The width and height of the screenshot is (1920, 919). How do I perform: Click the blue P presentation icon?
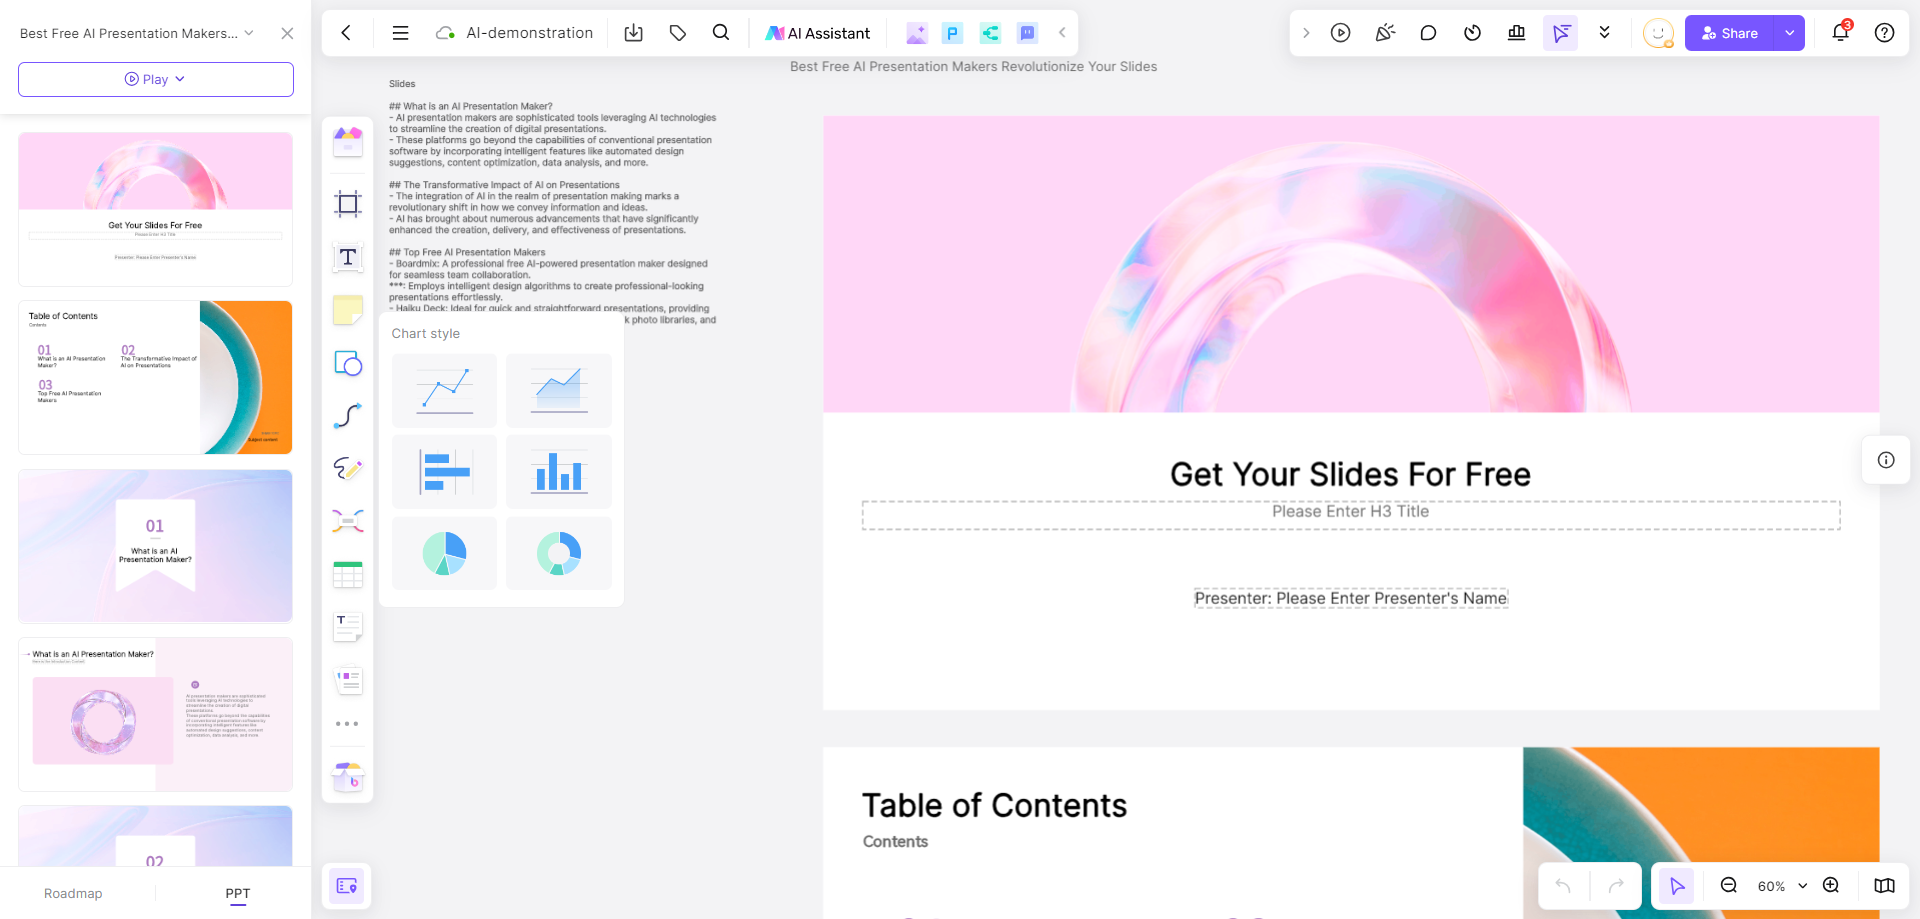(x=953, y=33)
